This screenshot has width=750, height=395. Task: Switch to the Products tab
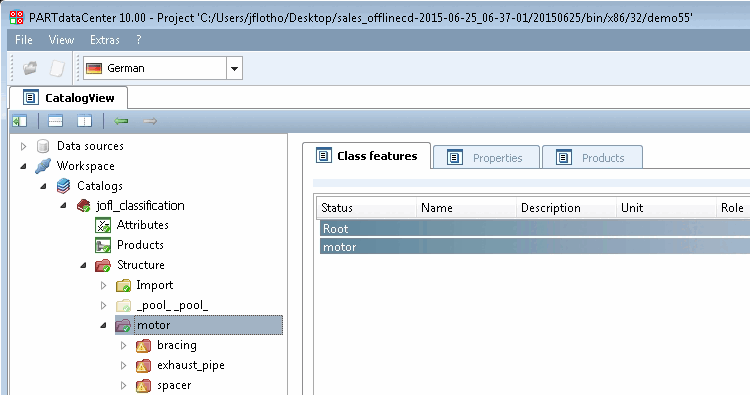coord(592,157)
